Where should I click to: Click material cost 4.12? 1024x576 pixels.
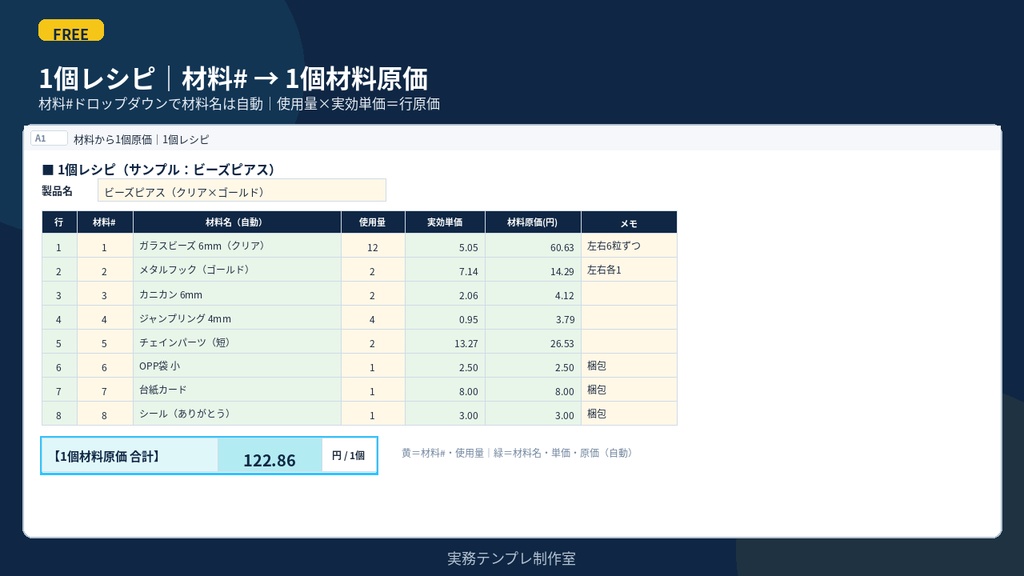click(x=533, y=295)
